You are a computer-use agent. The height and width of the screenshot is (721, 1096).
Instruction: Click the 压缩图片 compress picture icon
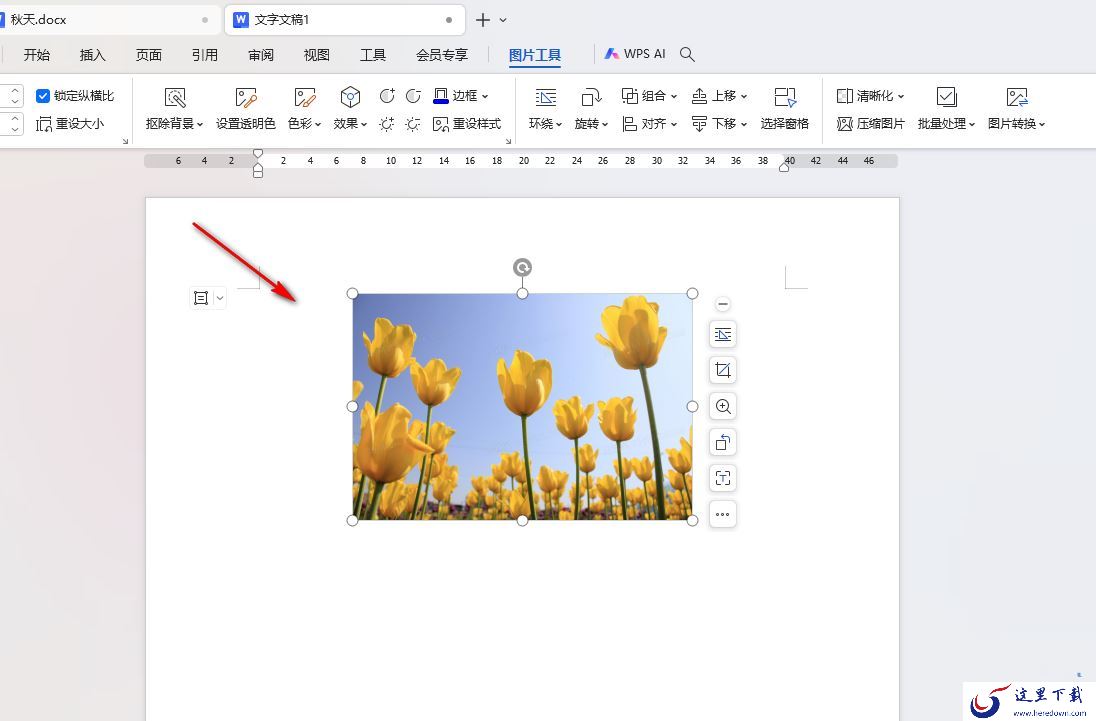[x=844, y=124]
